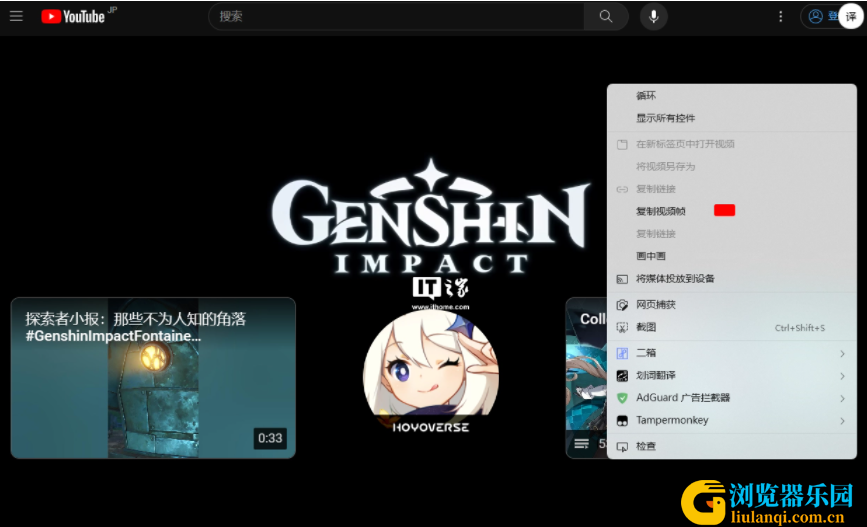Click the inspect icon beside 检查
Screen dimensions: 867x527
[x=622, y=446]
